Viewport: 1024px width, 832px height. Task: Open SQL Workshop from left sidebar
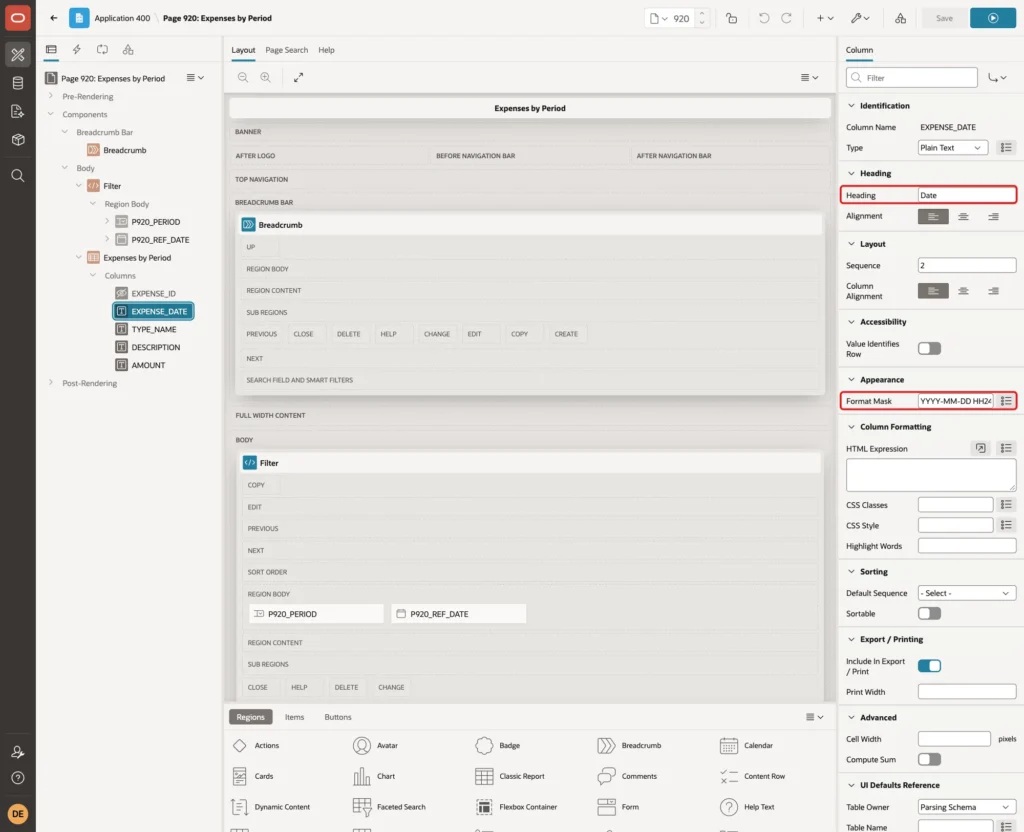point(18,83)
